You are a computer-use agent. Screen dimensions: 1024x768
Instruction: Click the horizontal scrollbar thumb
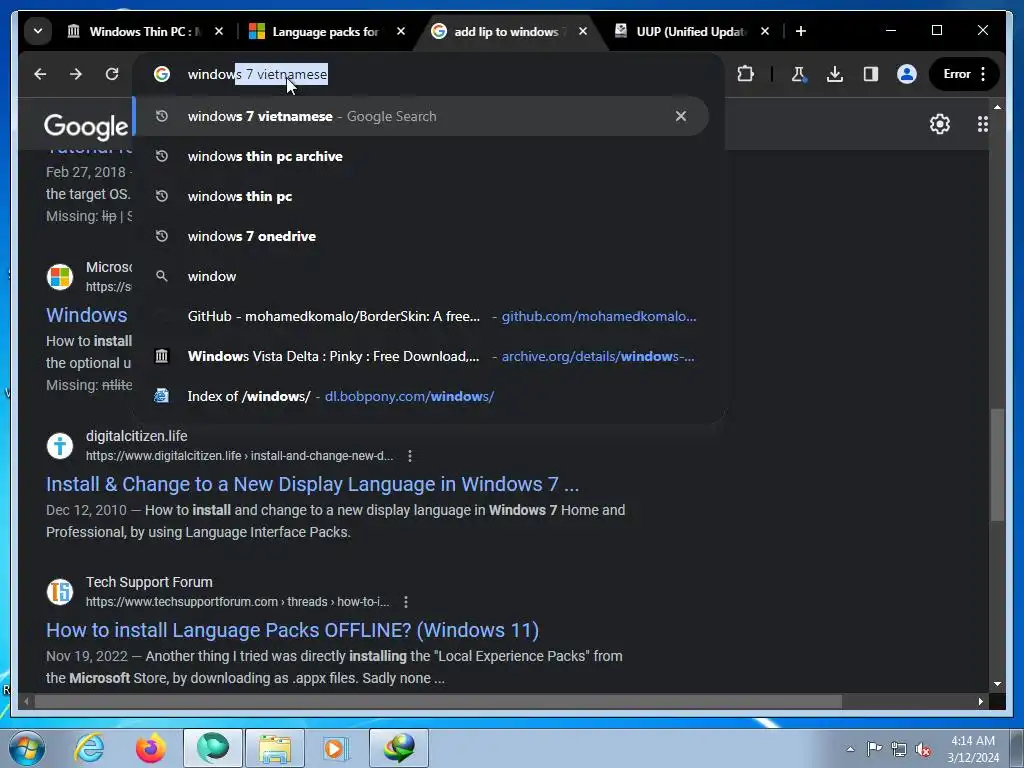point(438,701)
